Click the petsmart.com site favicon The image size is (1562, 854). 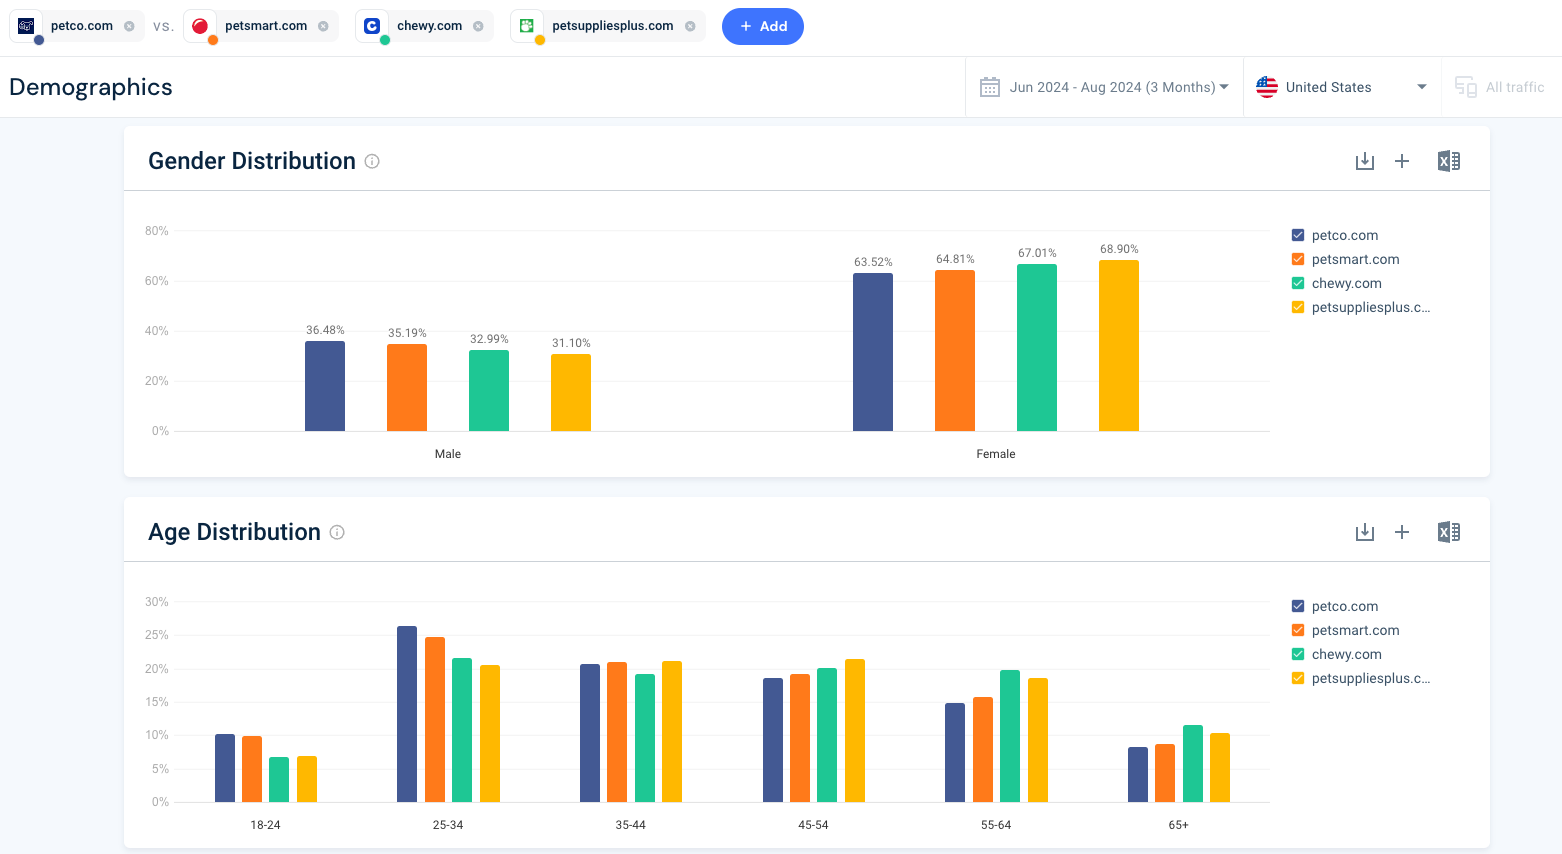(200, 26)
